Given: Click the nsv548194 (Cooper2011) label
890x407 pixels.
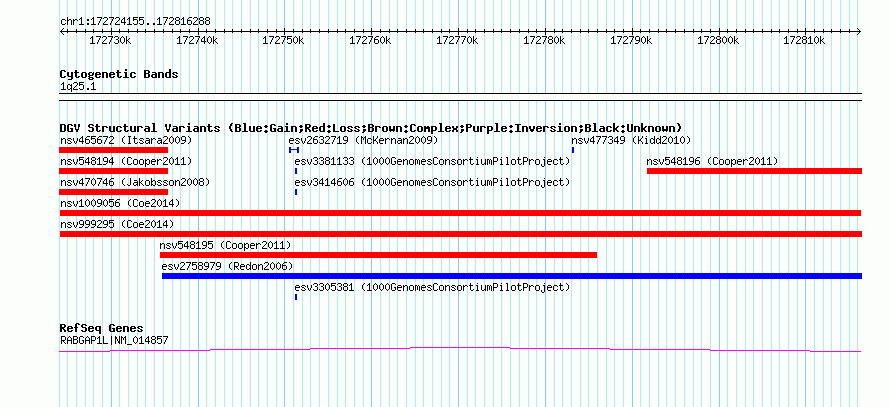Looking at the screenshot, I should coord(126,161).
